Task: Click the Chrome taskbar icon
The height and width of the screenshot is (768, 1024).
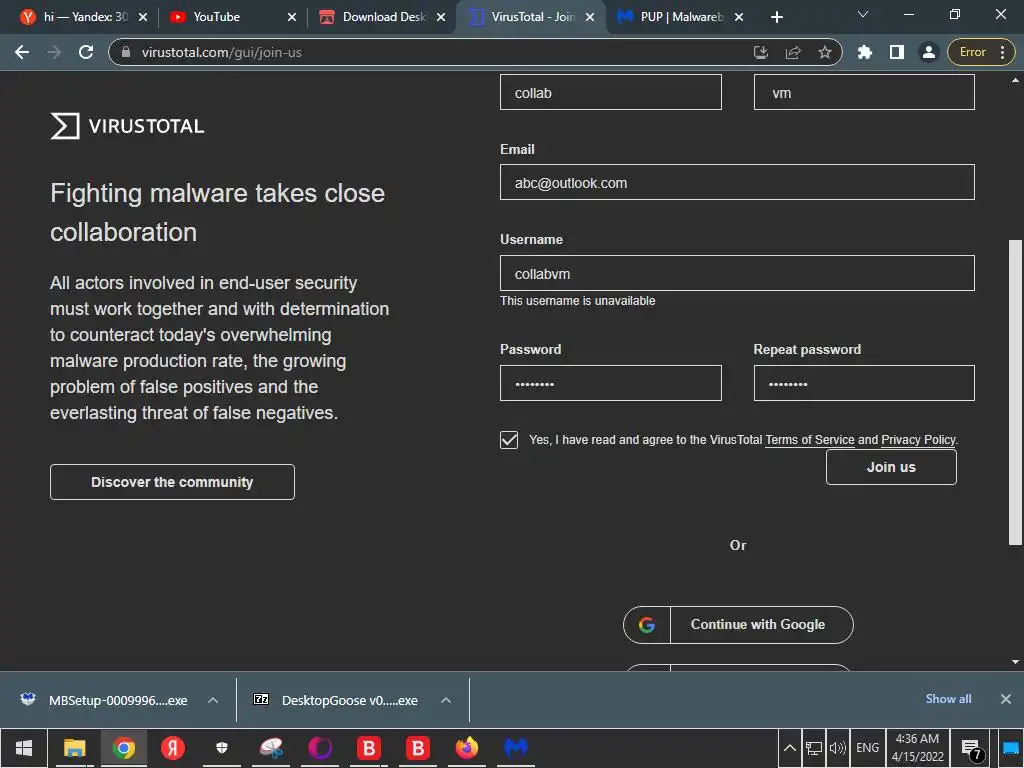Action: [x=123, y=748]
